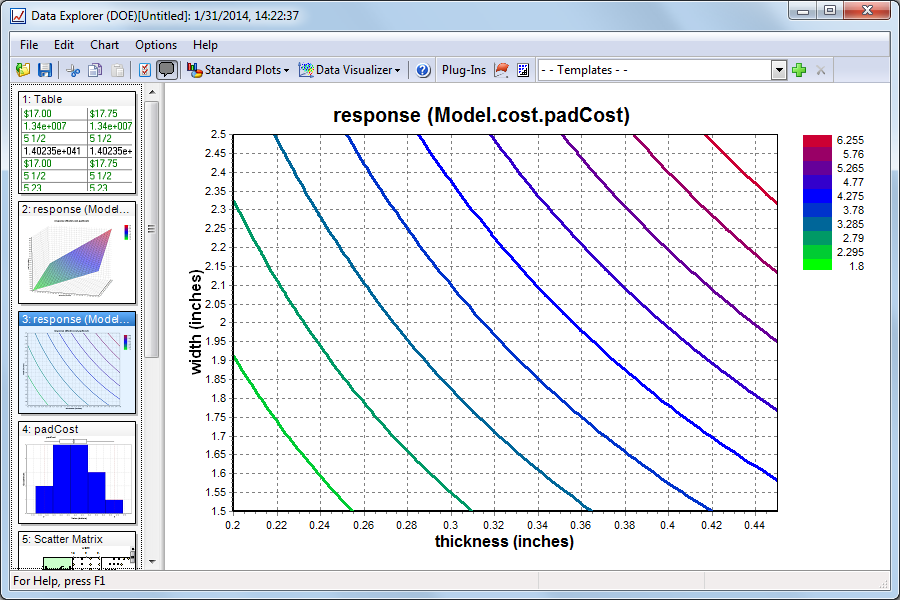Toggle the checklist icon in toolbar
900x600 pixels.
(145, 70)
